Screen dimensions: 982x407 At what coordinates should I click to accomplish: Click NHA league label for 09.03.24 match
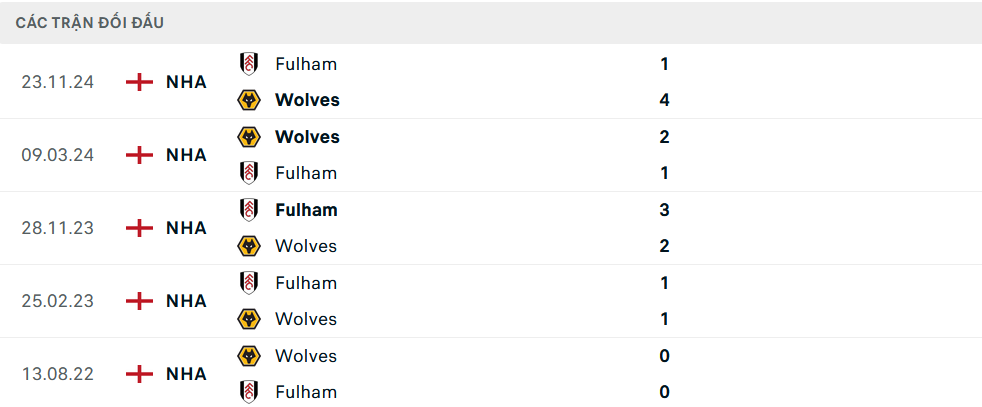[186, 155]
